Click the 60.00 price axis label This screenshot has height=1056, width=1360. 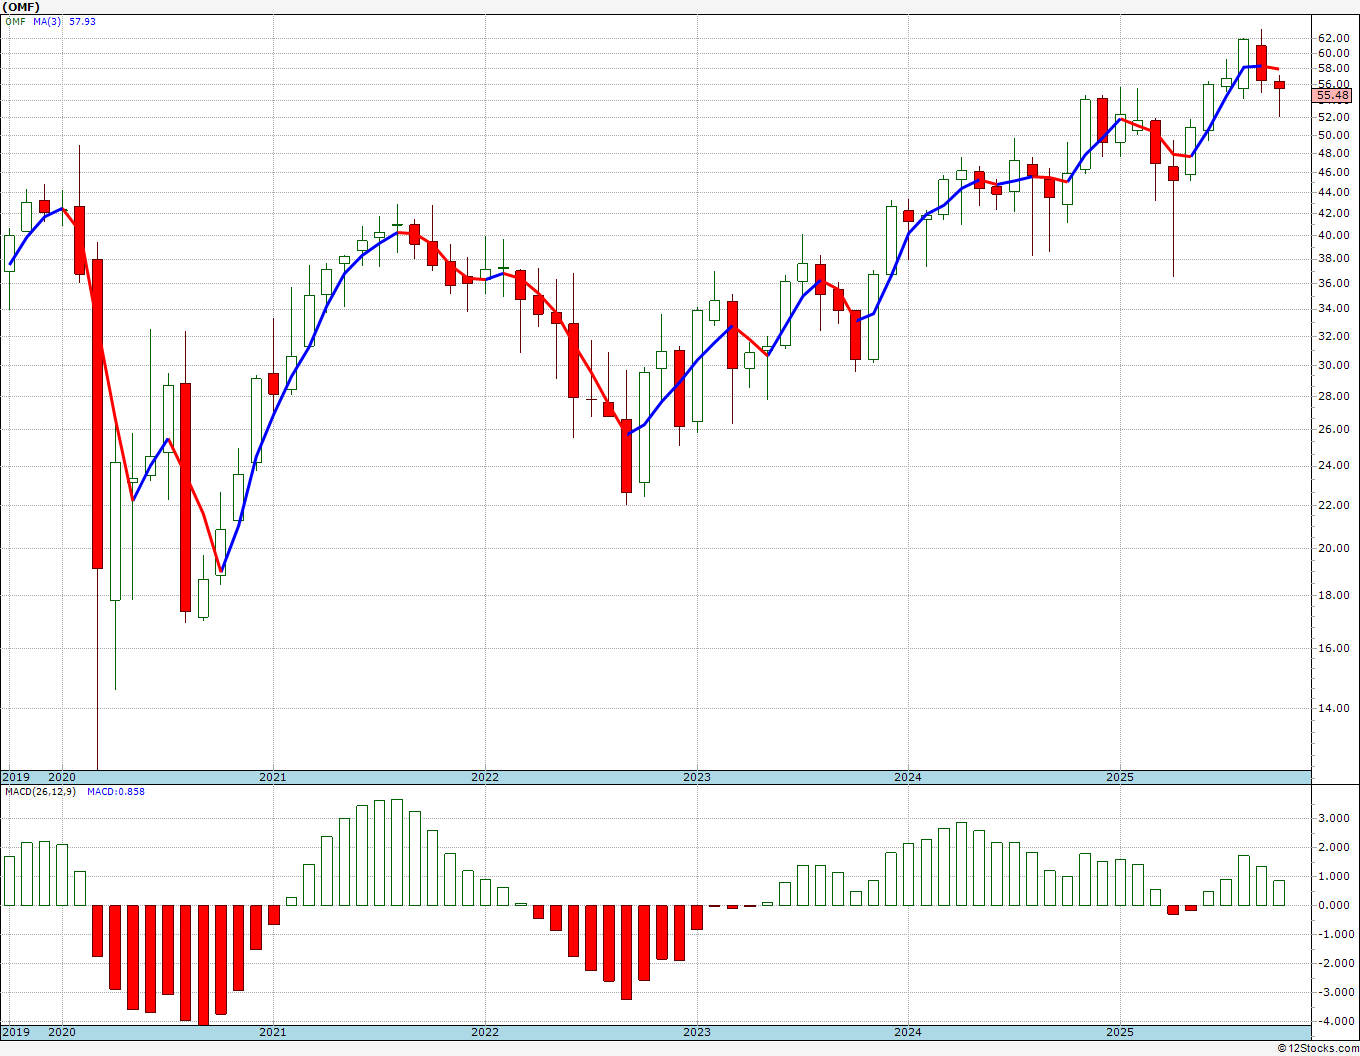pos(1334,54)
